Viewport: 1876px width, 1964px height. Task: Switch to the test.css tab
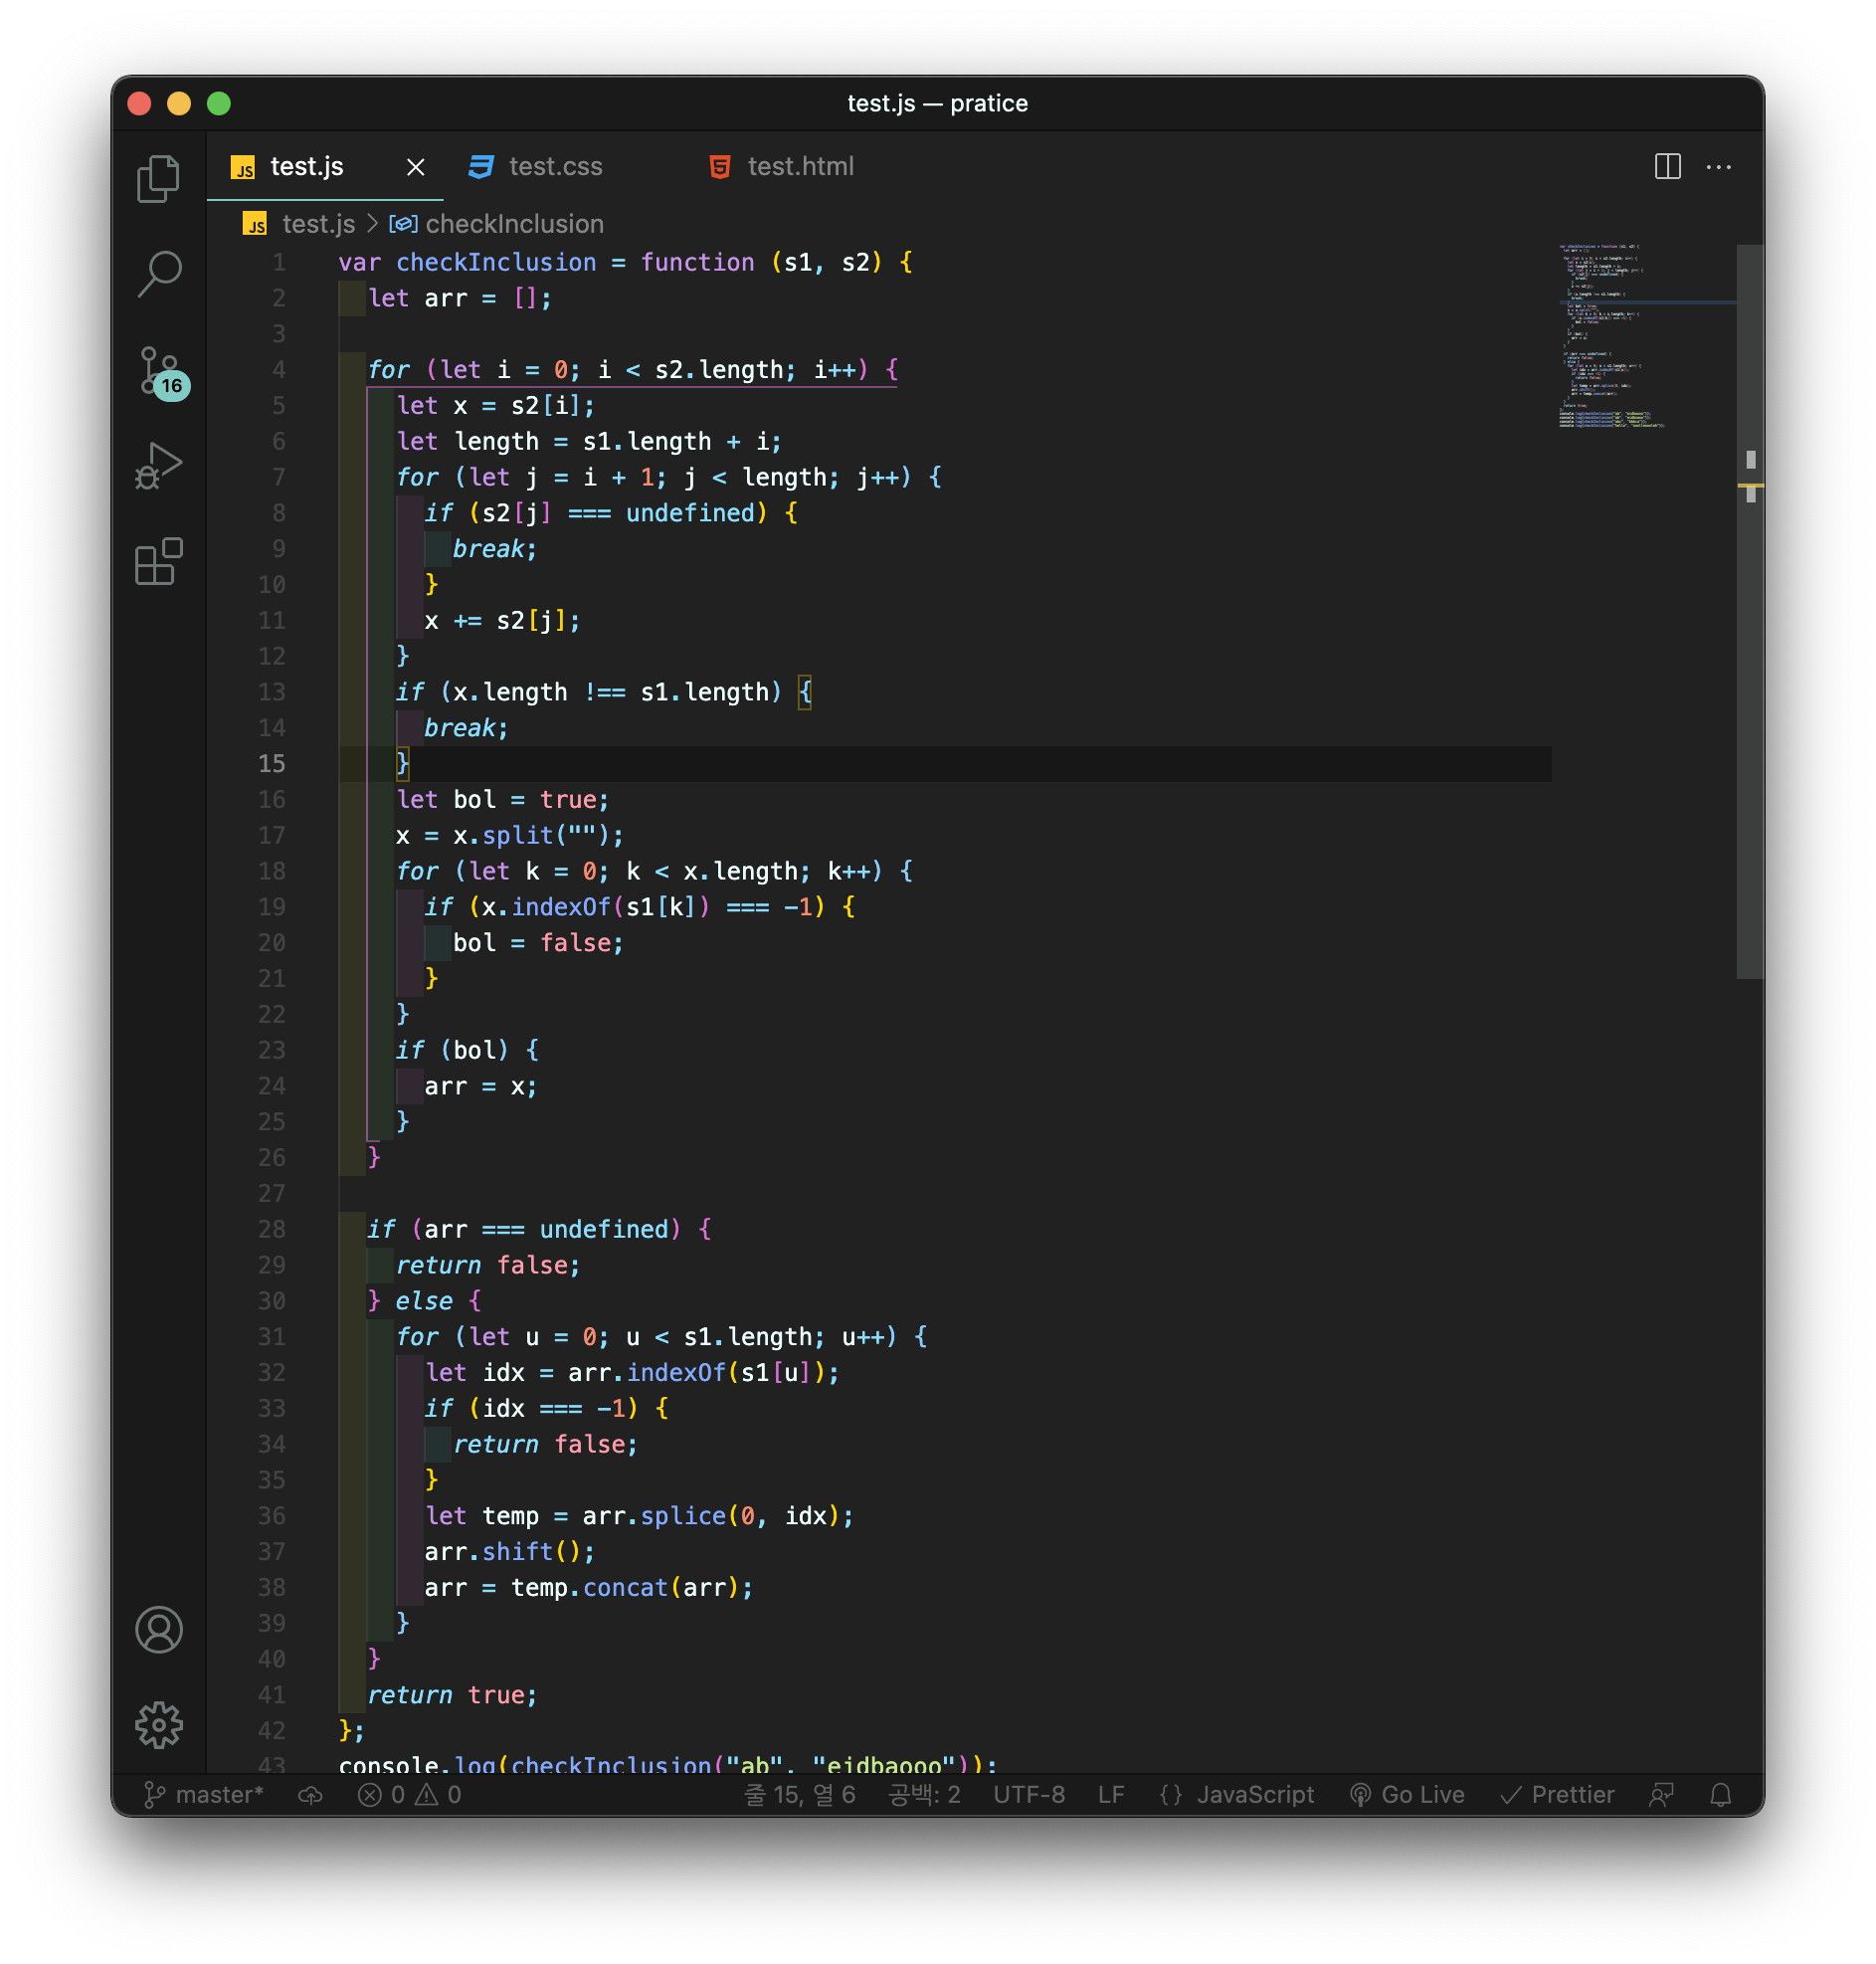(x=555, y=166)
